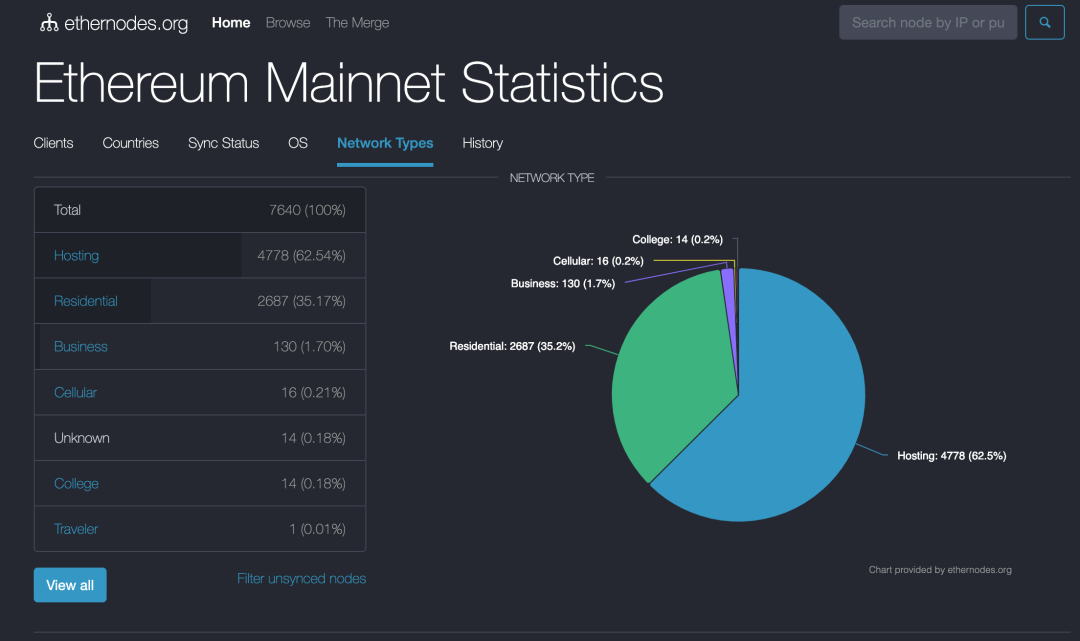Open the Browse nav item
Viewport: 1080px width, 641px height.
coord(288,23)
